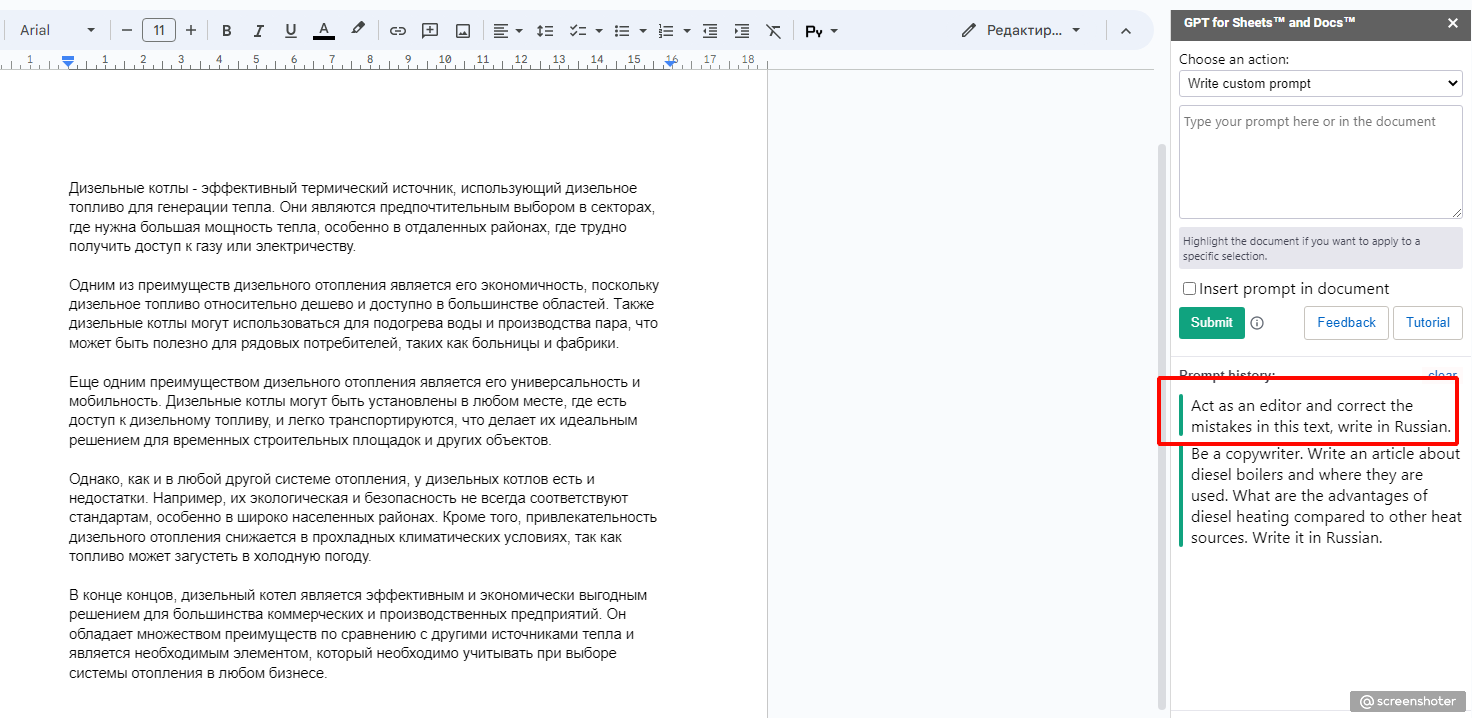Clear formatting from the text

point(773,31)
